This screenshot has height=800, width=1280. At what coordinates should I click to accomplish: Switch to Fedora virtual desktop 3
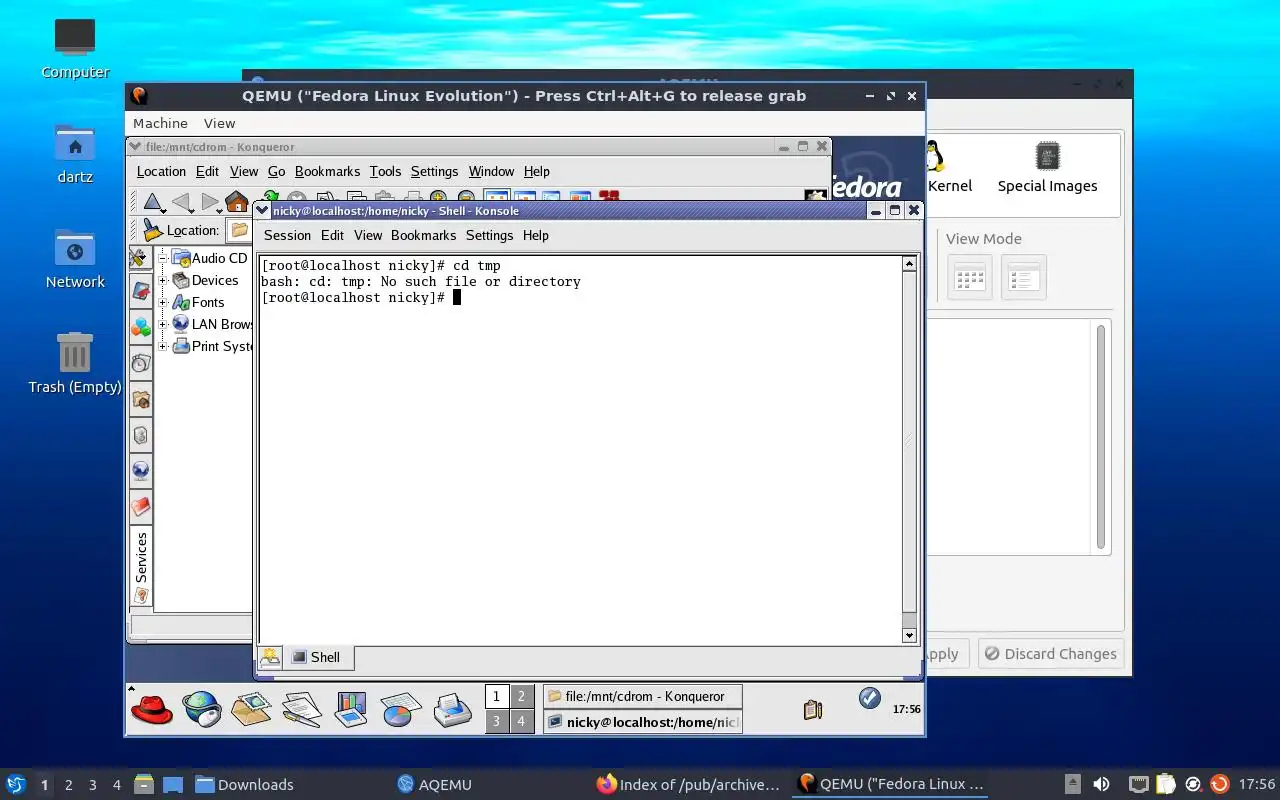click(496, 720)
